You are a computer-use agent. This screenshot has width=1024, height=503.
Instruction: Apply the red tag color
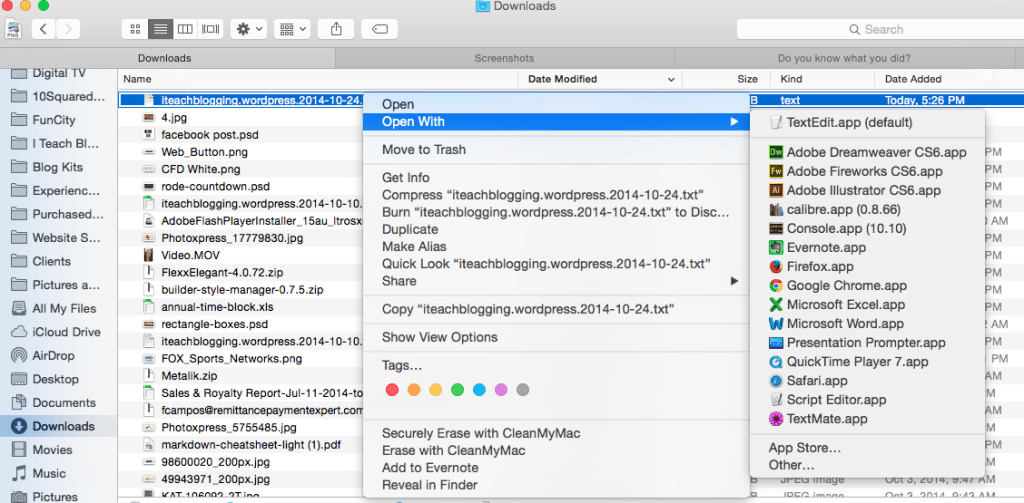(391, 389)
